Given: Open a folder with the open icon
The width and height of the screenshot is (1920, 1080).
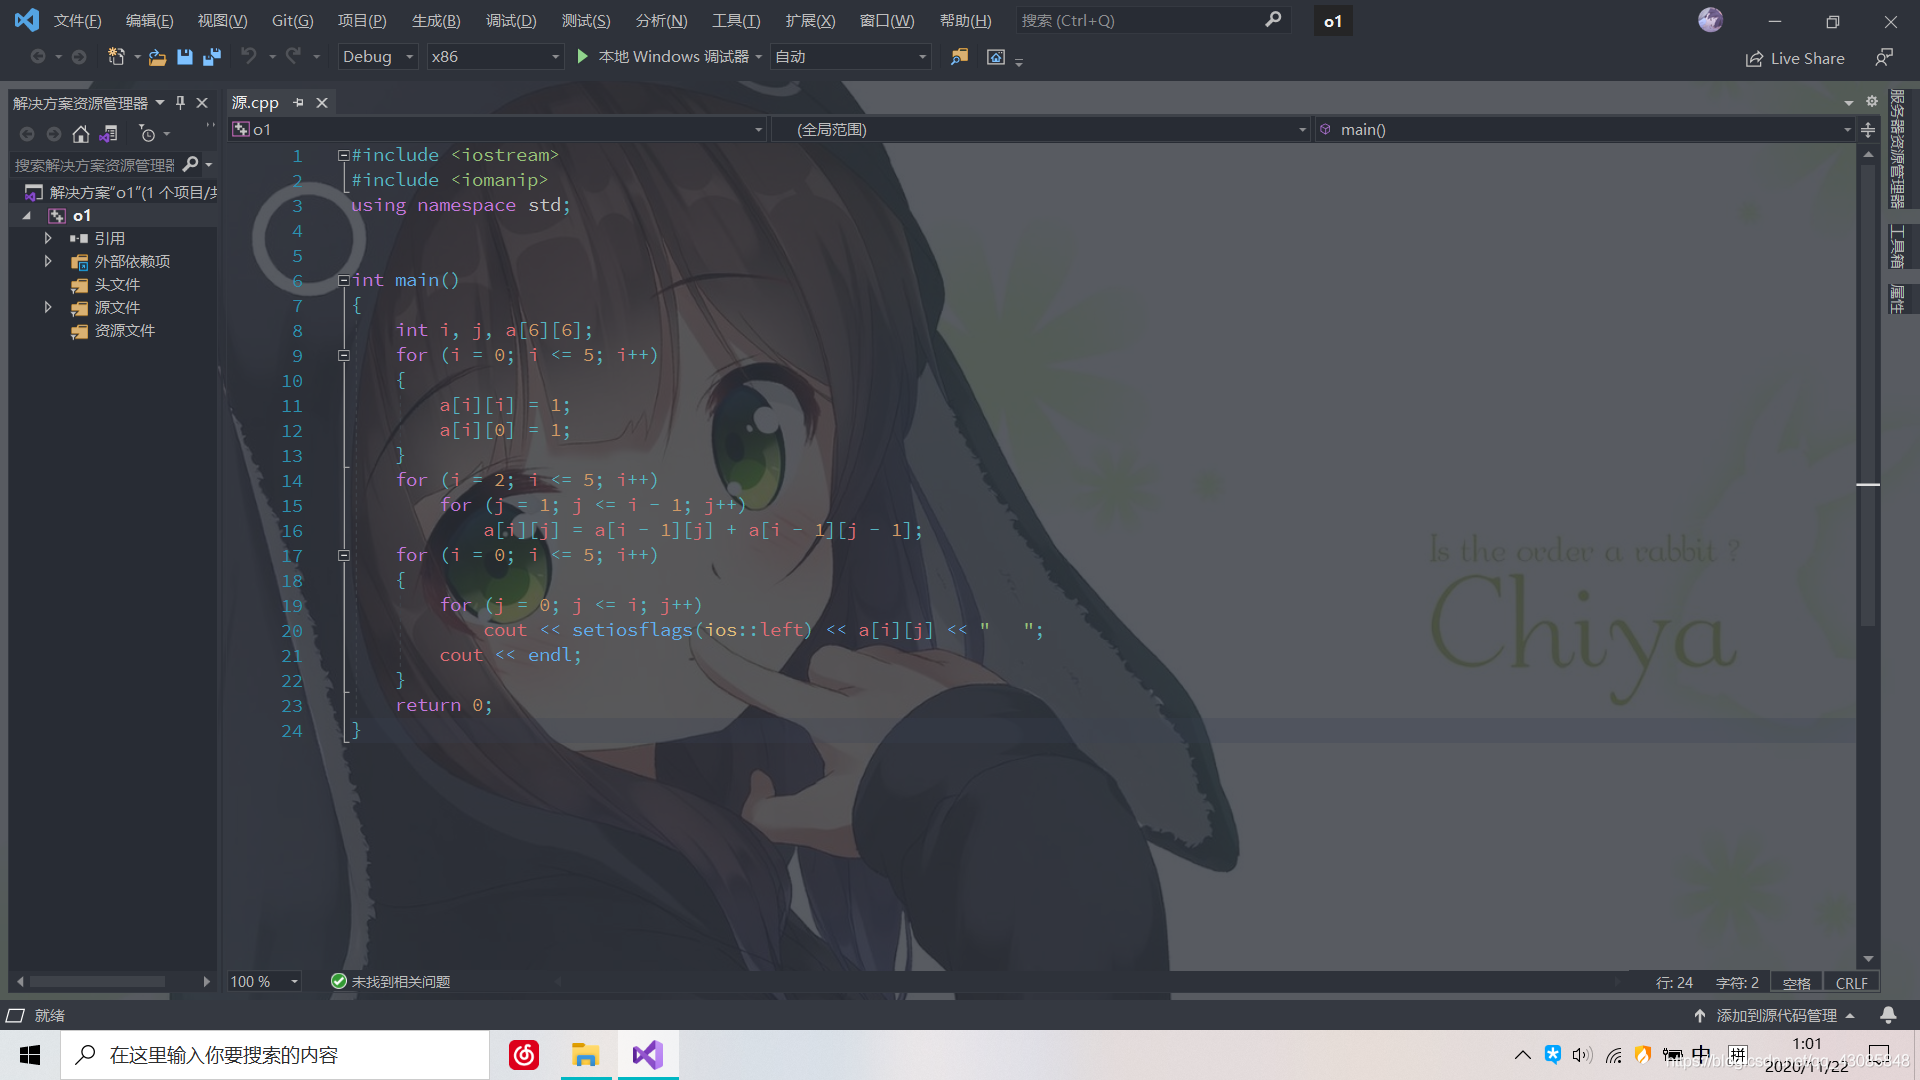Looking at the screenshot, I should coord(157,57).
